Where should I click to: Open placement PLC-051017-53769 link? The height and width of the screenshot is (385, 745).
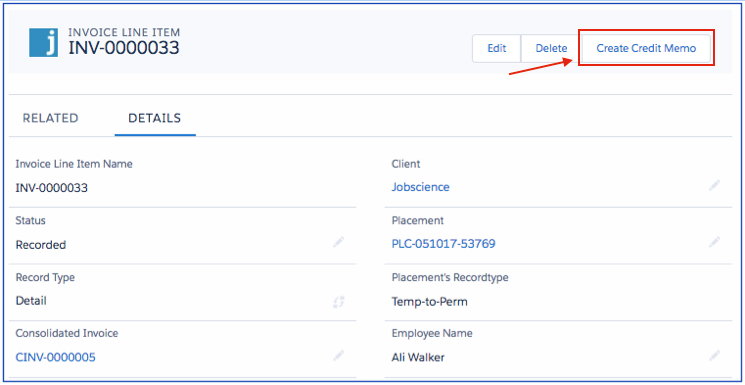443,244
